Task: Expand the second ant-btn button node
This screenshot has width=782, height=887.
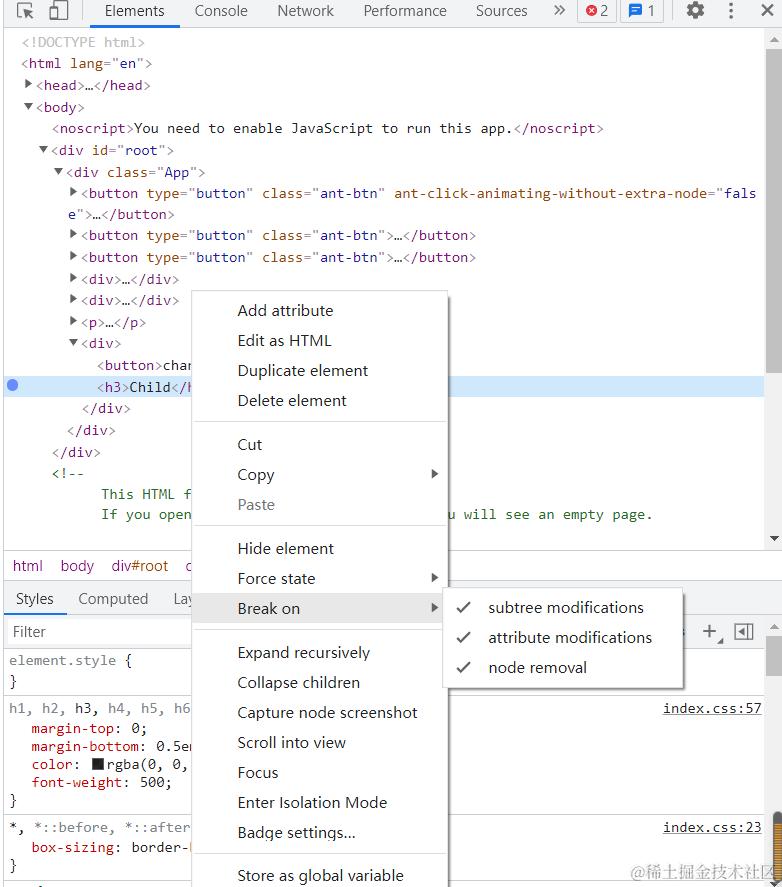Action: coord(73,234)
